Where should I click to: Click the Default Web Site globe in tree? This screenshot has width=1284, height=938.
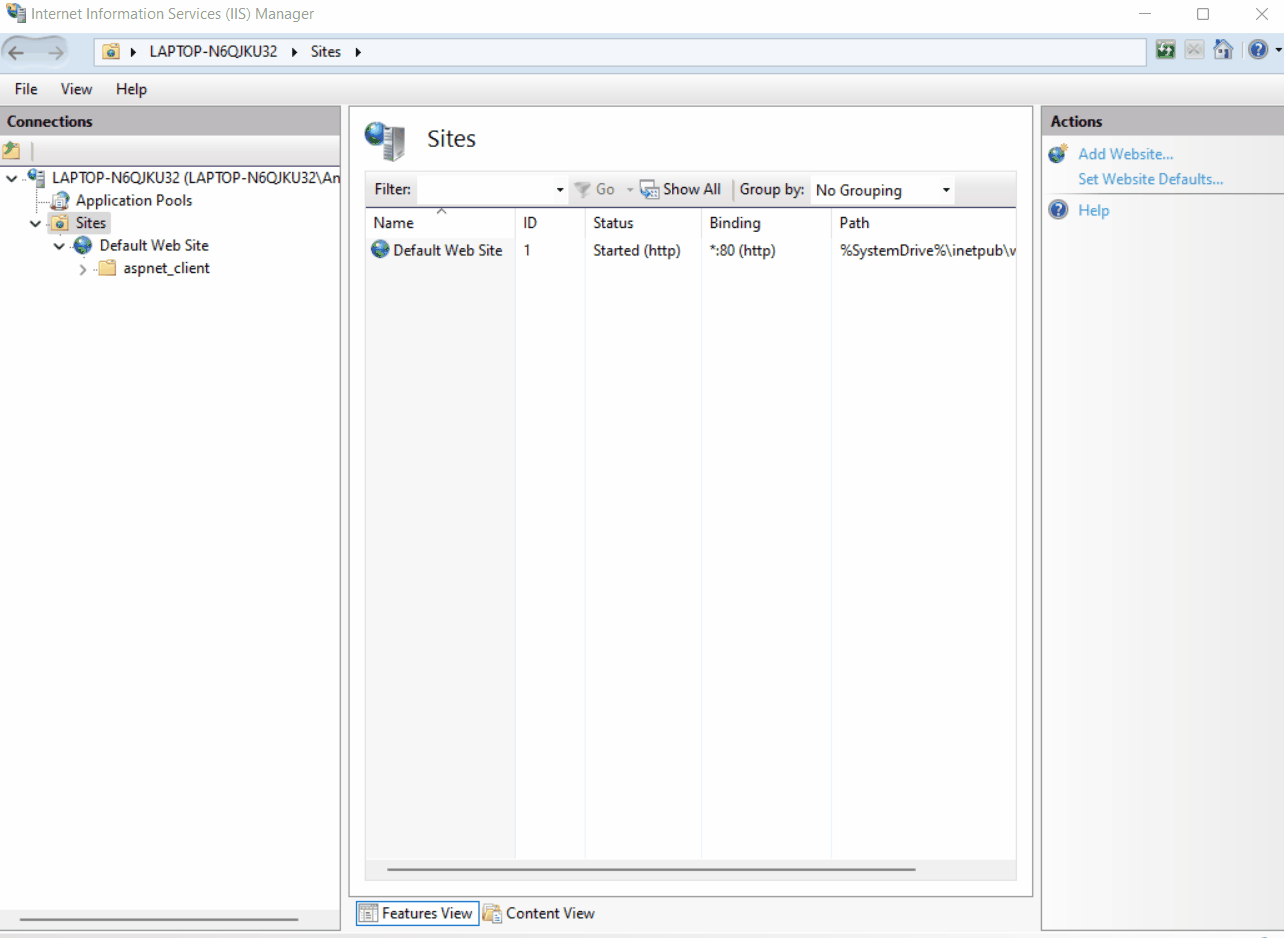[83, 246]
